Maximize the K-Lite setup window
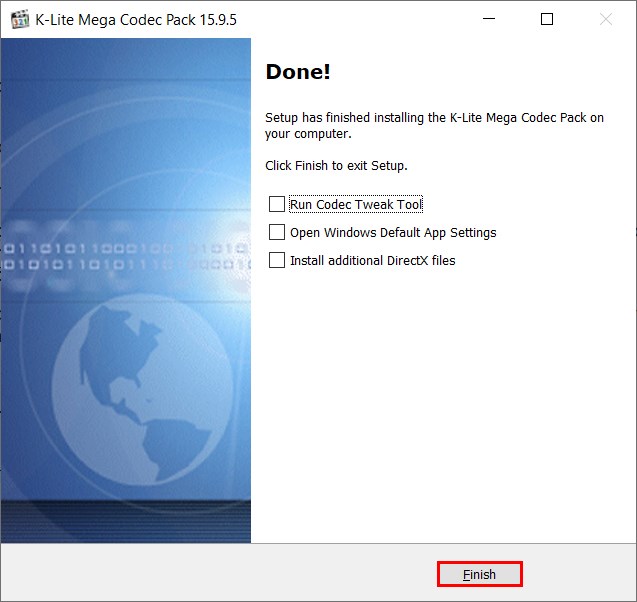Image resolution: width=637 pixels, height=602 pixels. tap(547, 19)
